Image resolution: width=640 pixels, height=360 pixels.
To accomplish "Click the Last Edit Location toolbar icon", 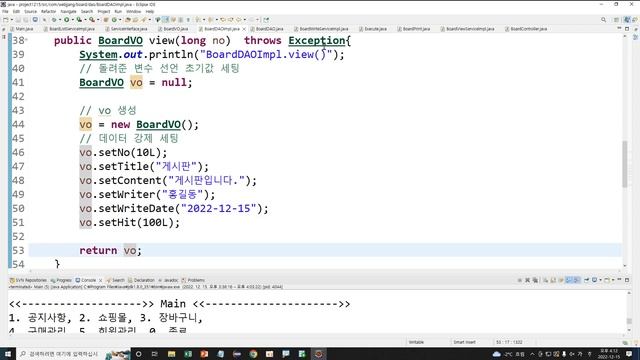I will [222, 20].
